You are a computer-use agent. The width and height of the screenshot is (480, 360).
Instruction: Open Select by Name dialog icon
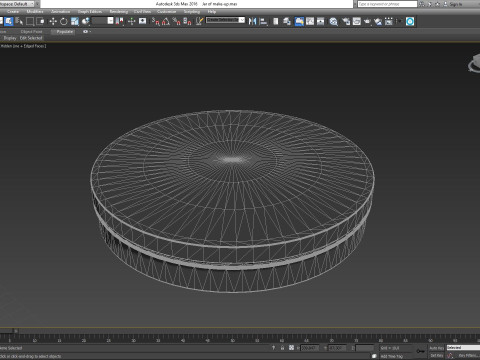(x=19, y=21)
